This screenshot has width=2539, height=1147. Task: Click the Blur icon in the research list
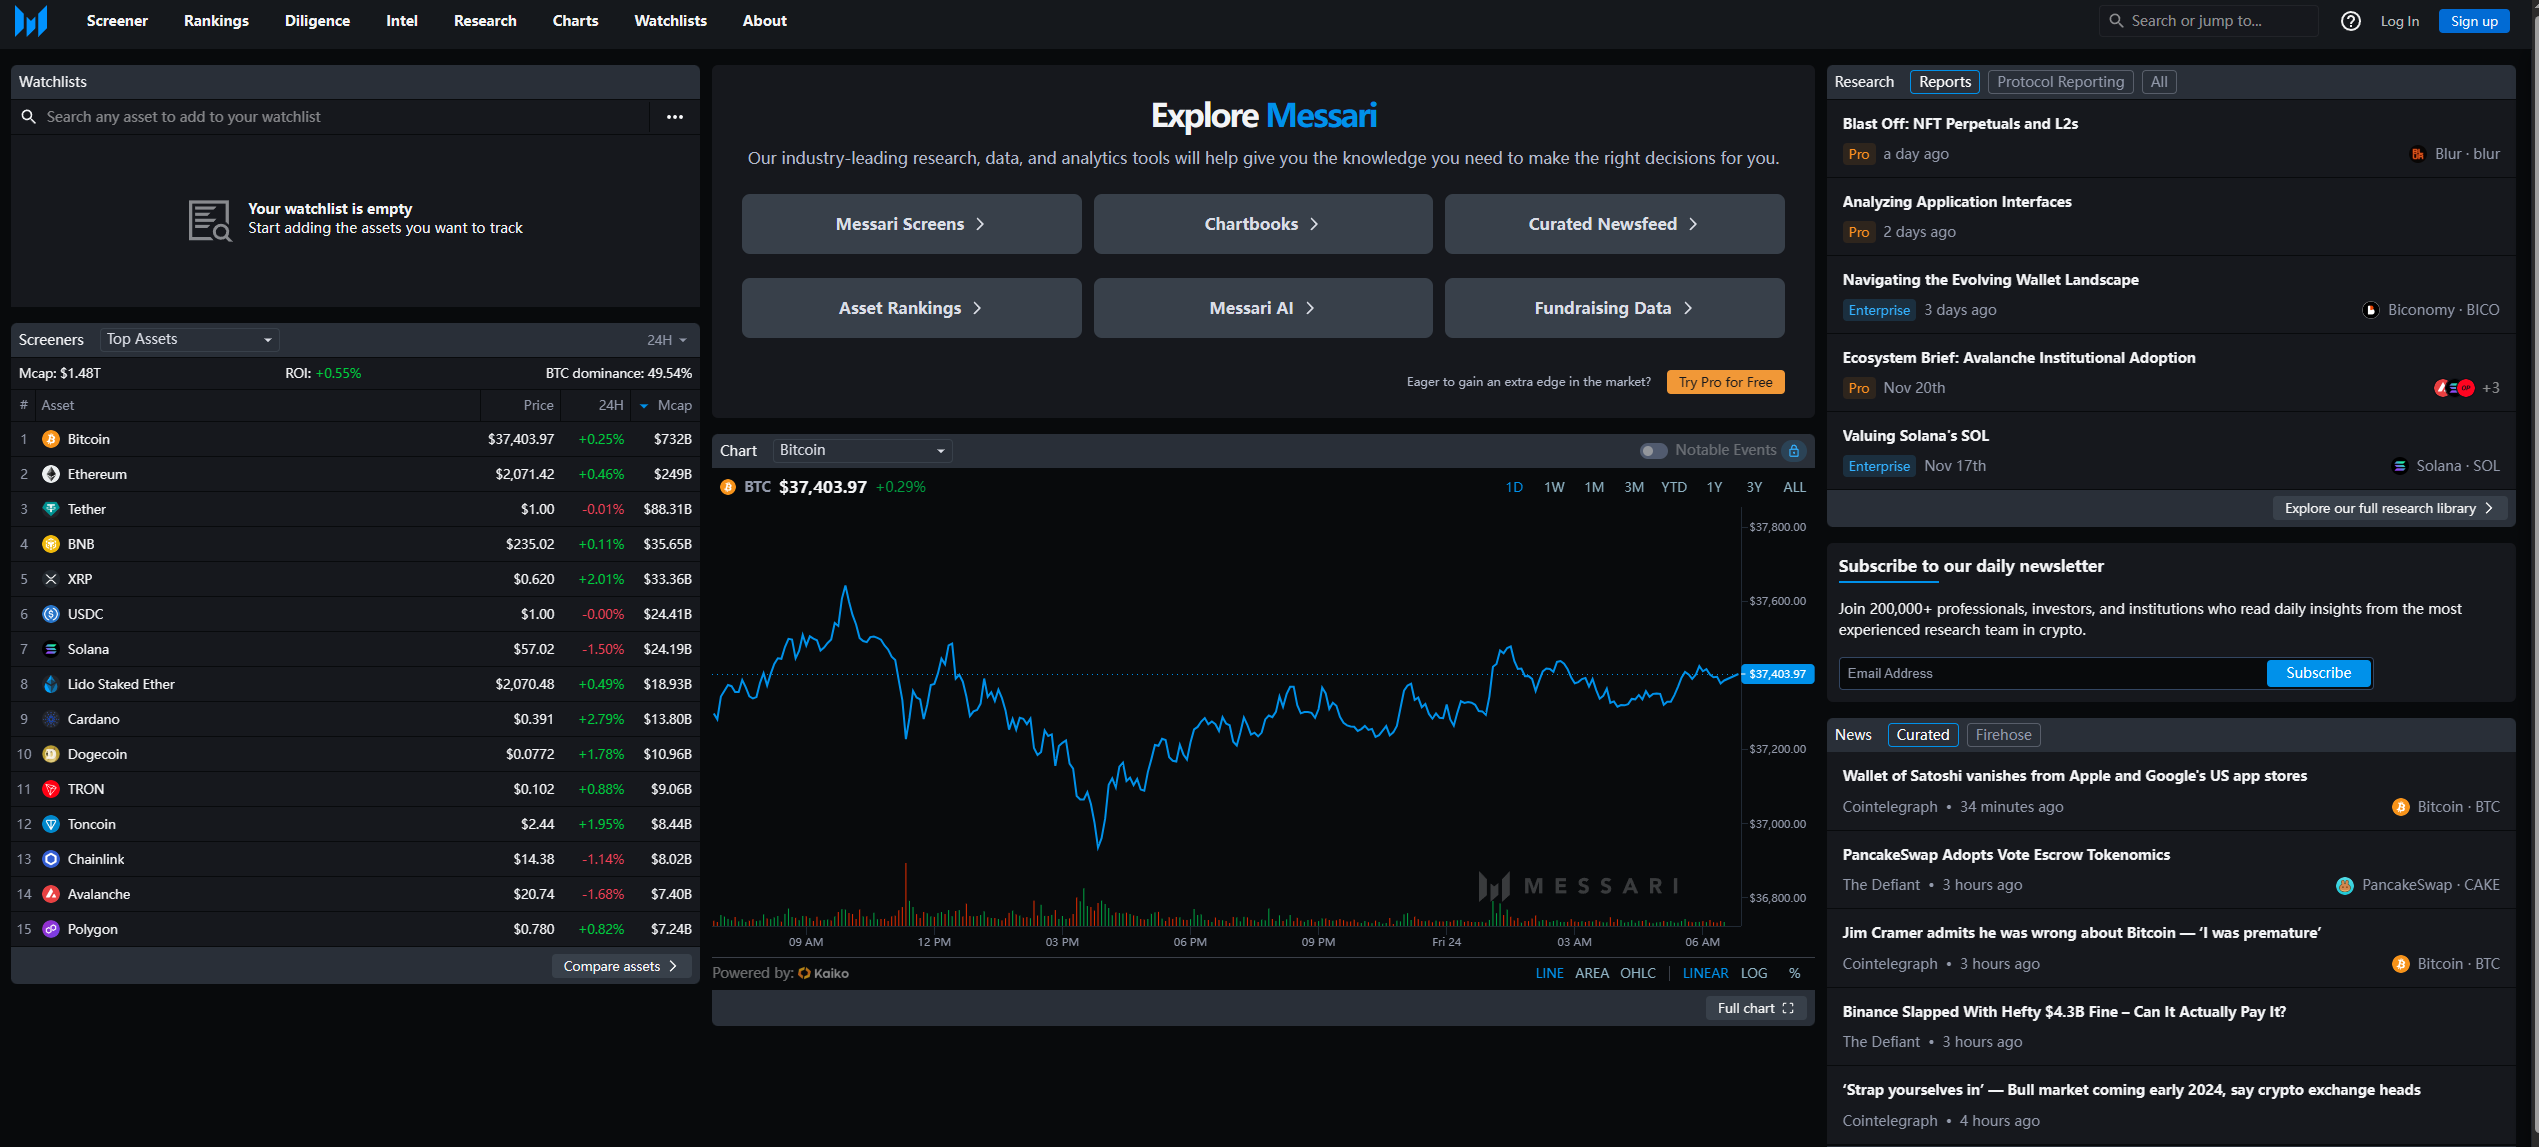(2418, 154)
